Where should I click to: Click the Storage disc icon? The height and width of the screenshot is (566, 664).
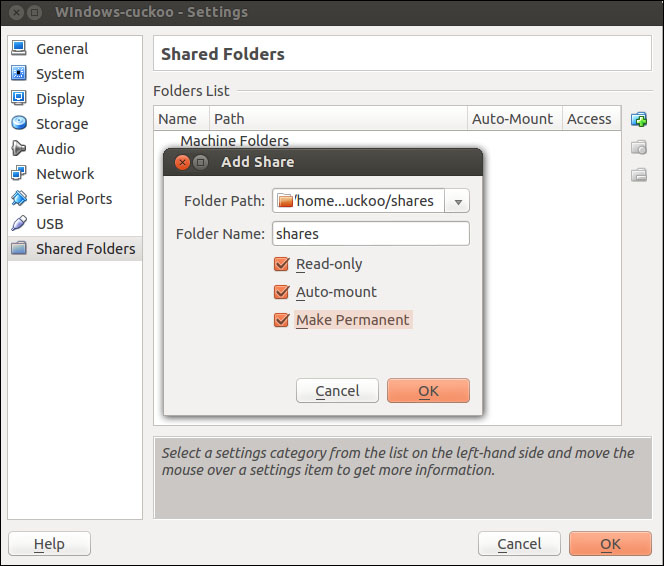pos(19,123)
